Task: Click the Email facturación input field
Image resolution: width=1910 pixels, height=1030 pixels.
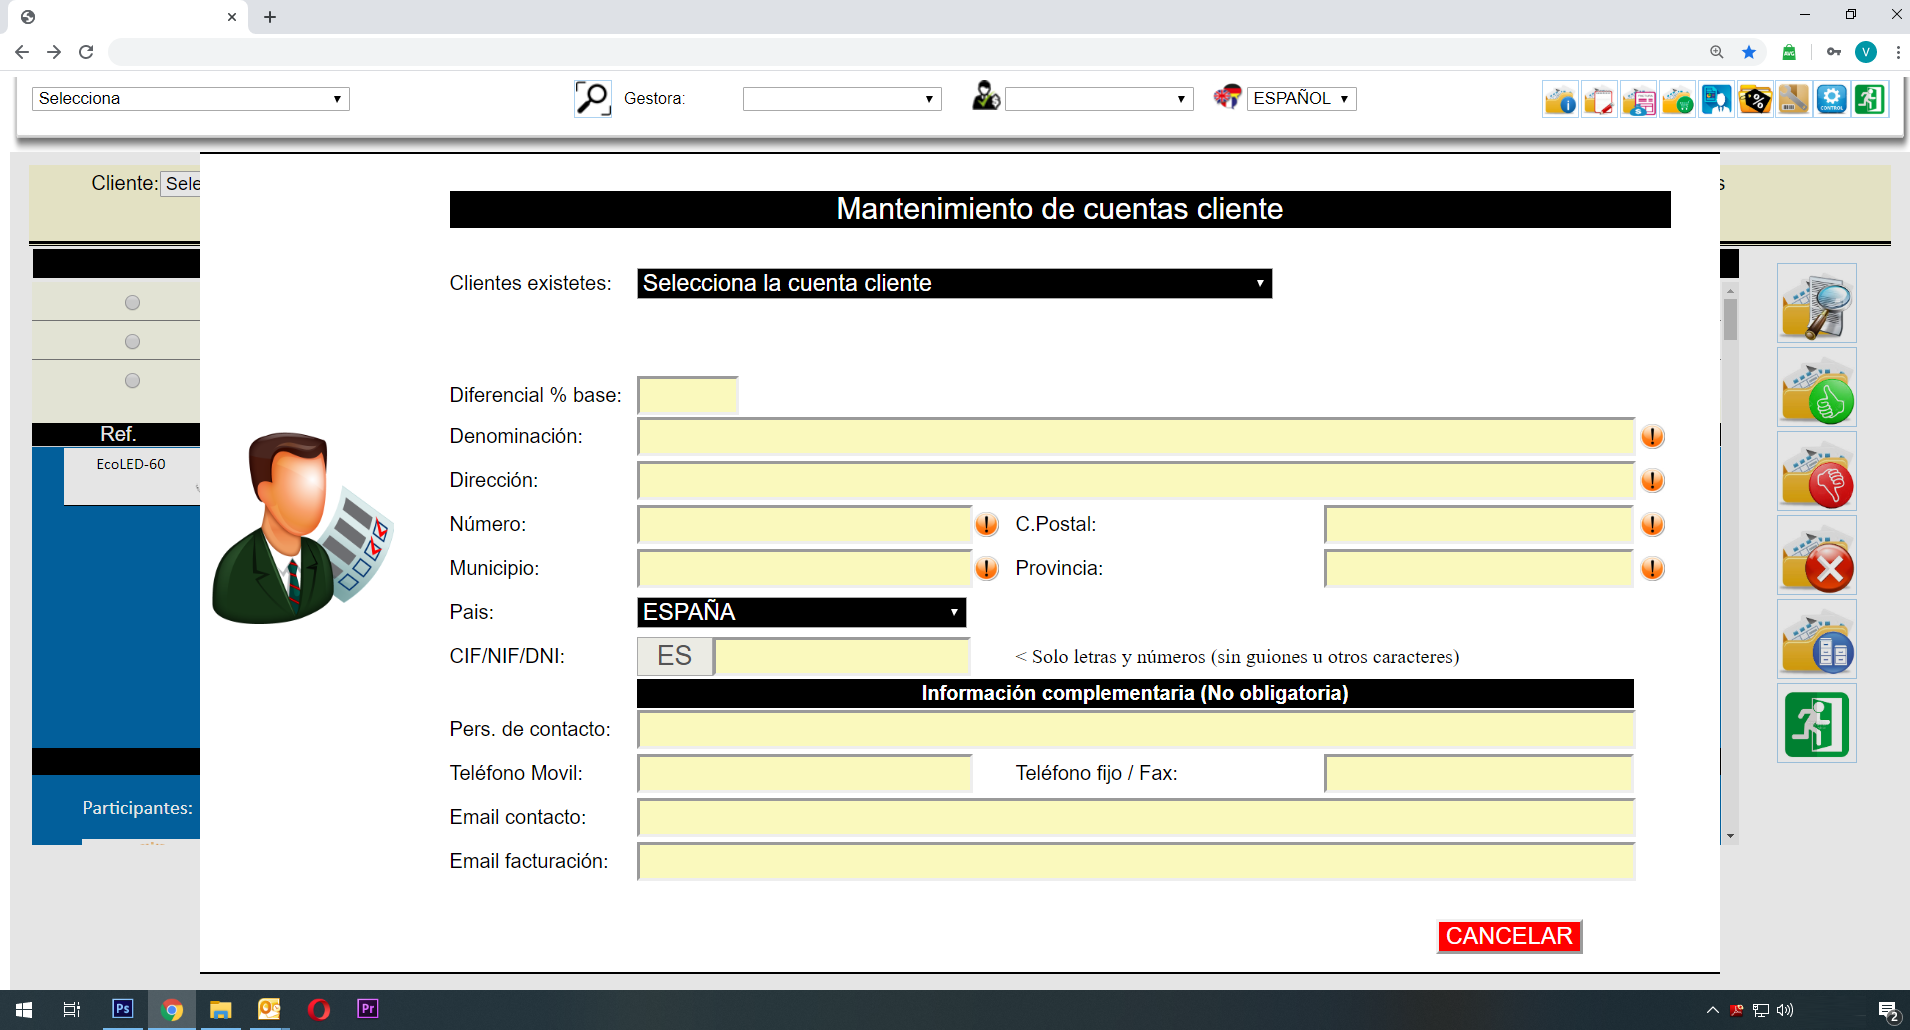Action: (1135, 862)
